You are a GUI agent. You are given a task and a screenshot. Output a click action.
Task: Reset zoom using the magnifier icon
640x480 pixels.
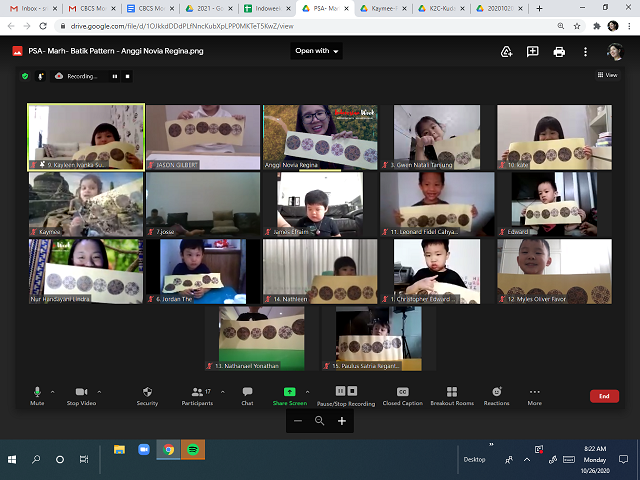click(x=320, y=422)
